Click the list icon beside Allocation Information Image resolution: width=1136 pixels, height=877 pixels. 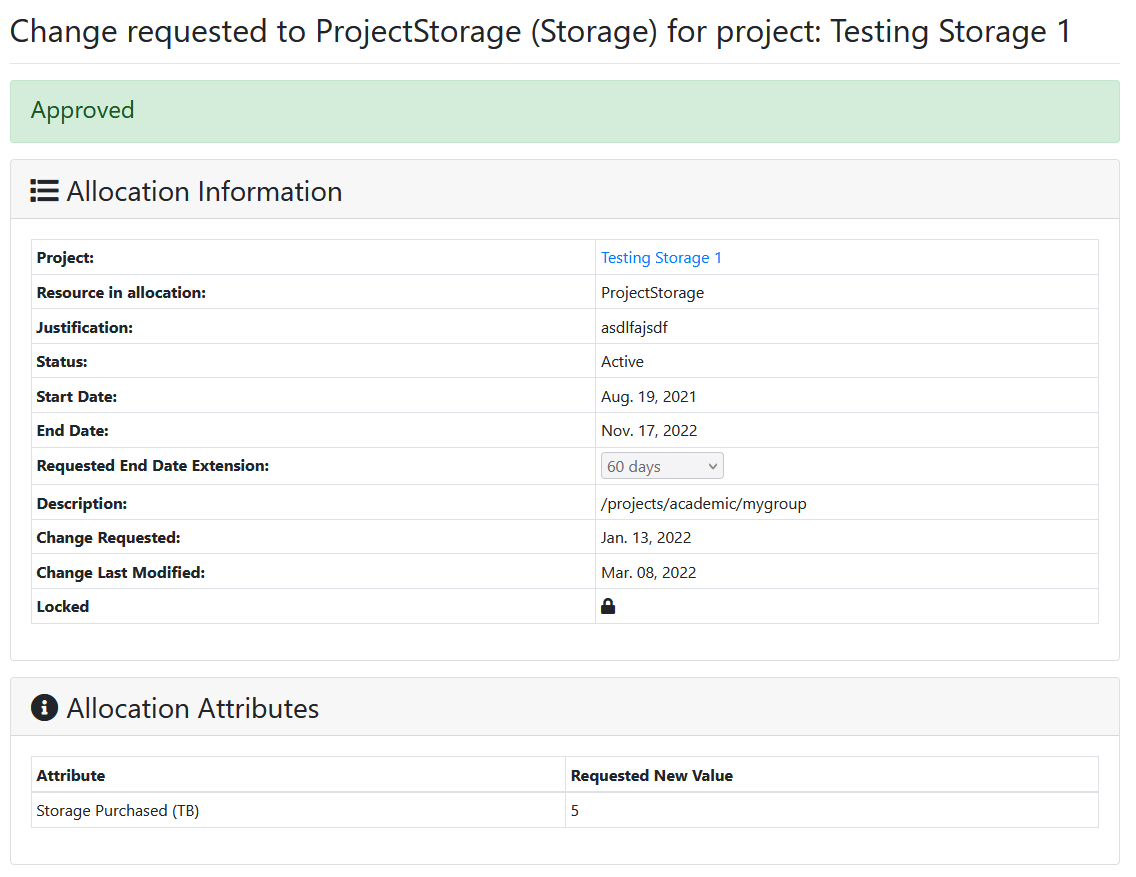pos(44,191)
